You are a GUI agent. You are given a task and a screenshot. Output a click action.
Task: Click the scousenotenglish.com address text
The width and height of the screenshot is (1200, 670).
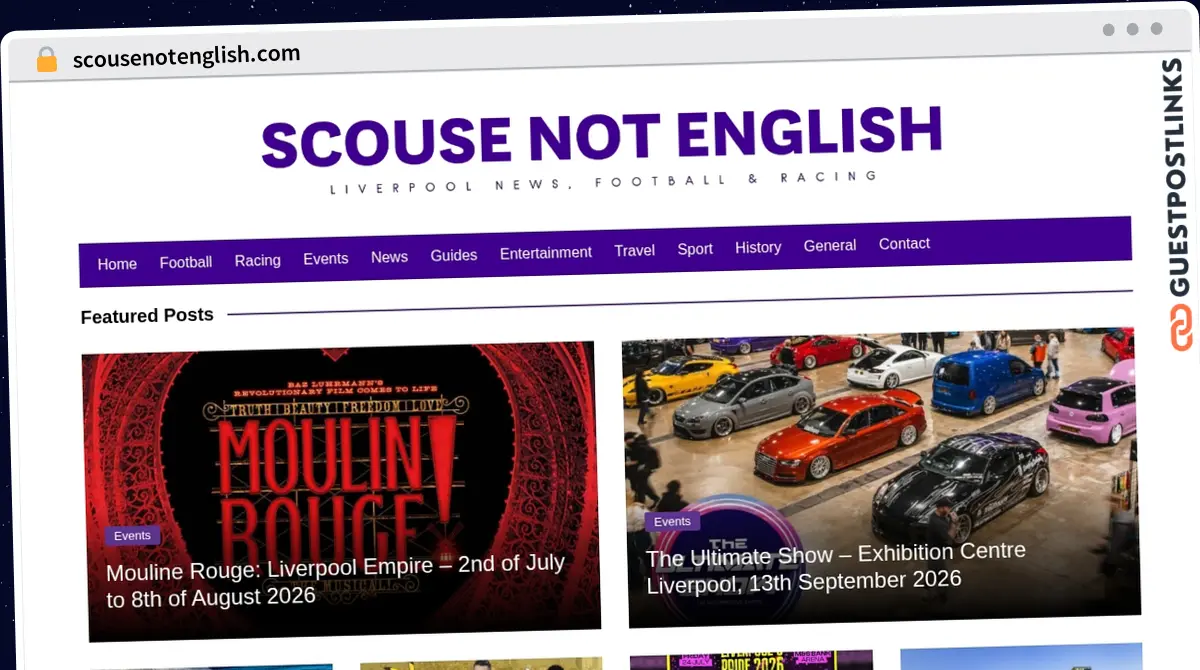186,56
